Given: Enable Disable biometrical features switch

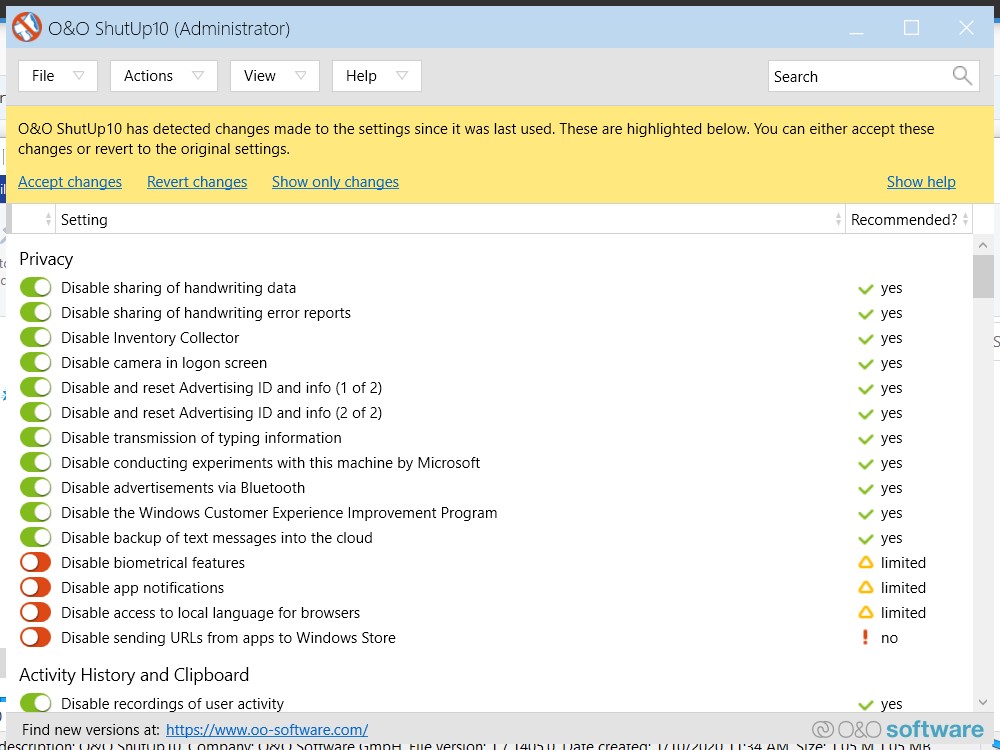Looking at the screenshot, I should 35,562.
